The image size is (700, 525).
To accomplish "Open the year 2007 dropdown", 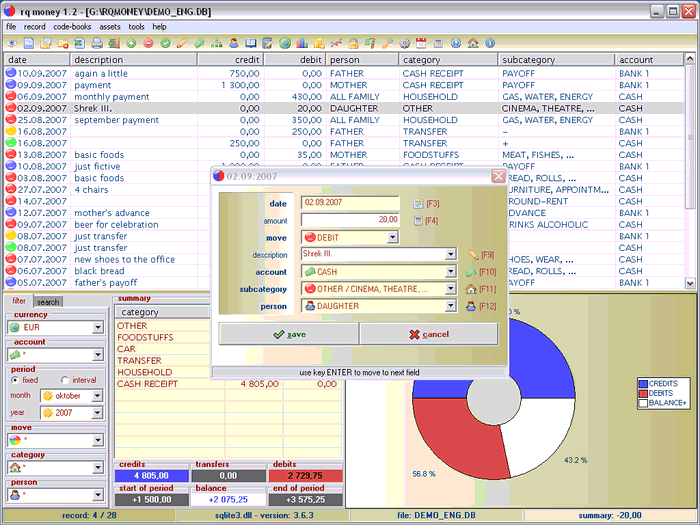I will click(97, 413).
